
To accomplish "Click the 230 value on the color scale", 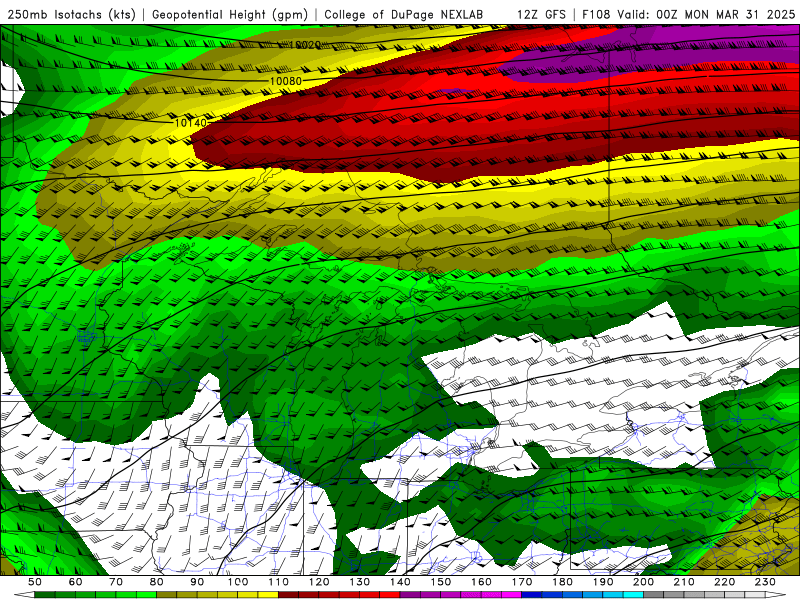I will point(766,582).
